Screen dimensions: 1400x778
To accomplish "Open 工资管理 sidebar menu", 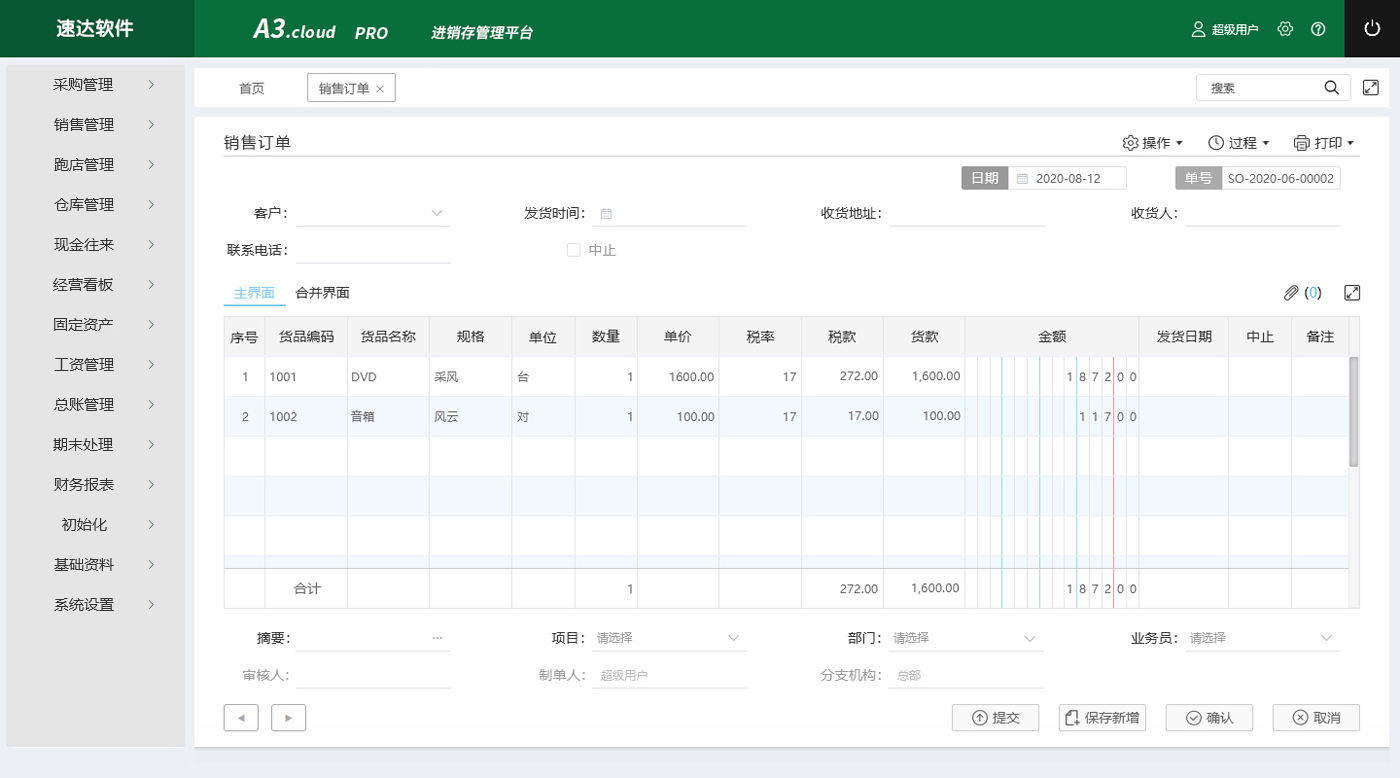I will point(95,365).
